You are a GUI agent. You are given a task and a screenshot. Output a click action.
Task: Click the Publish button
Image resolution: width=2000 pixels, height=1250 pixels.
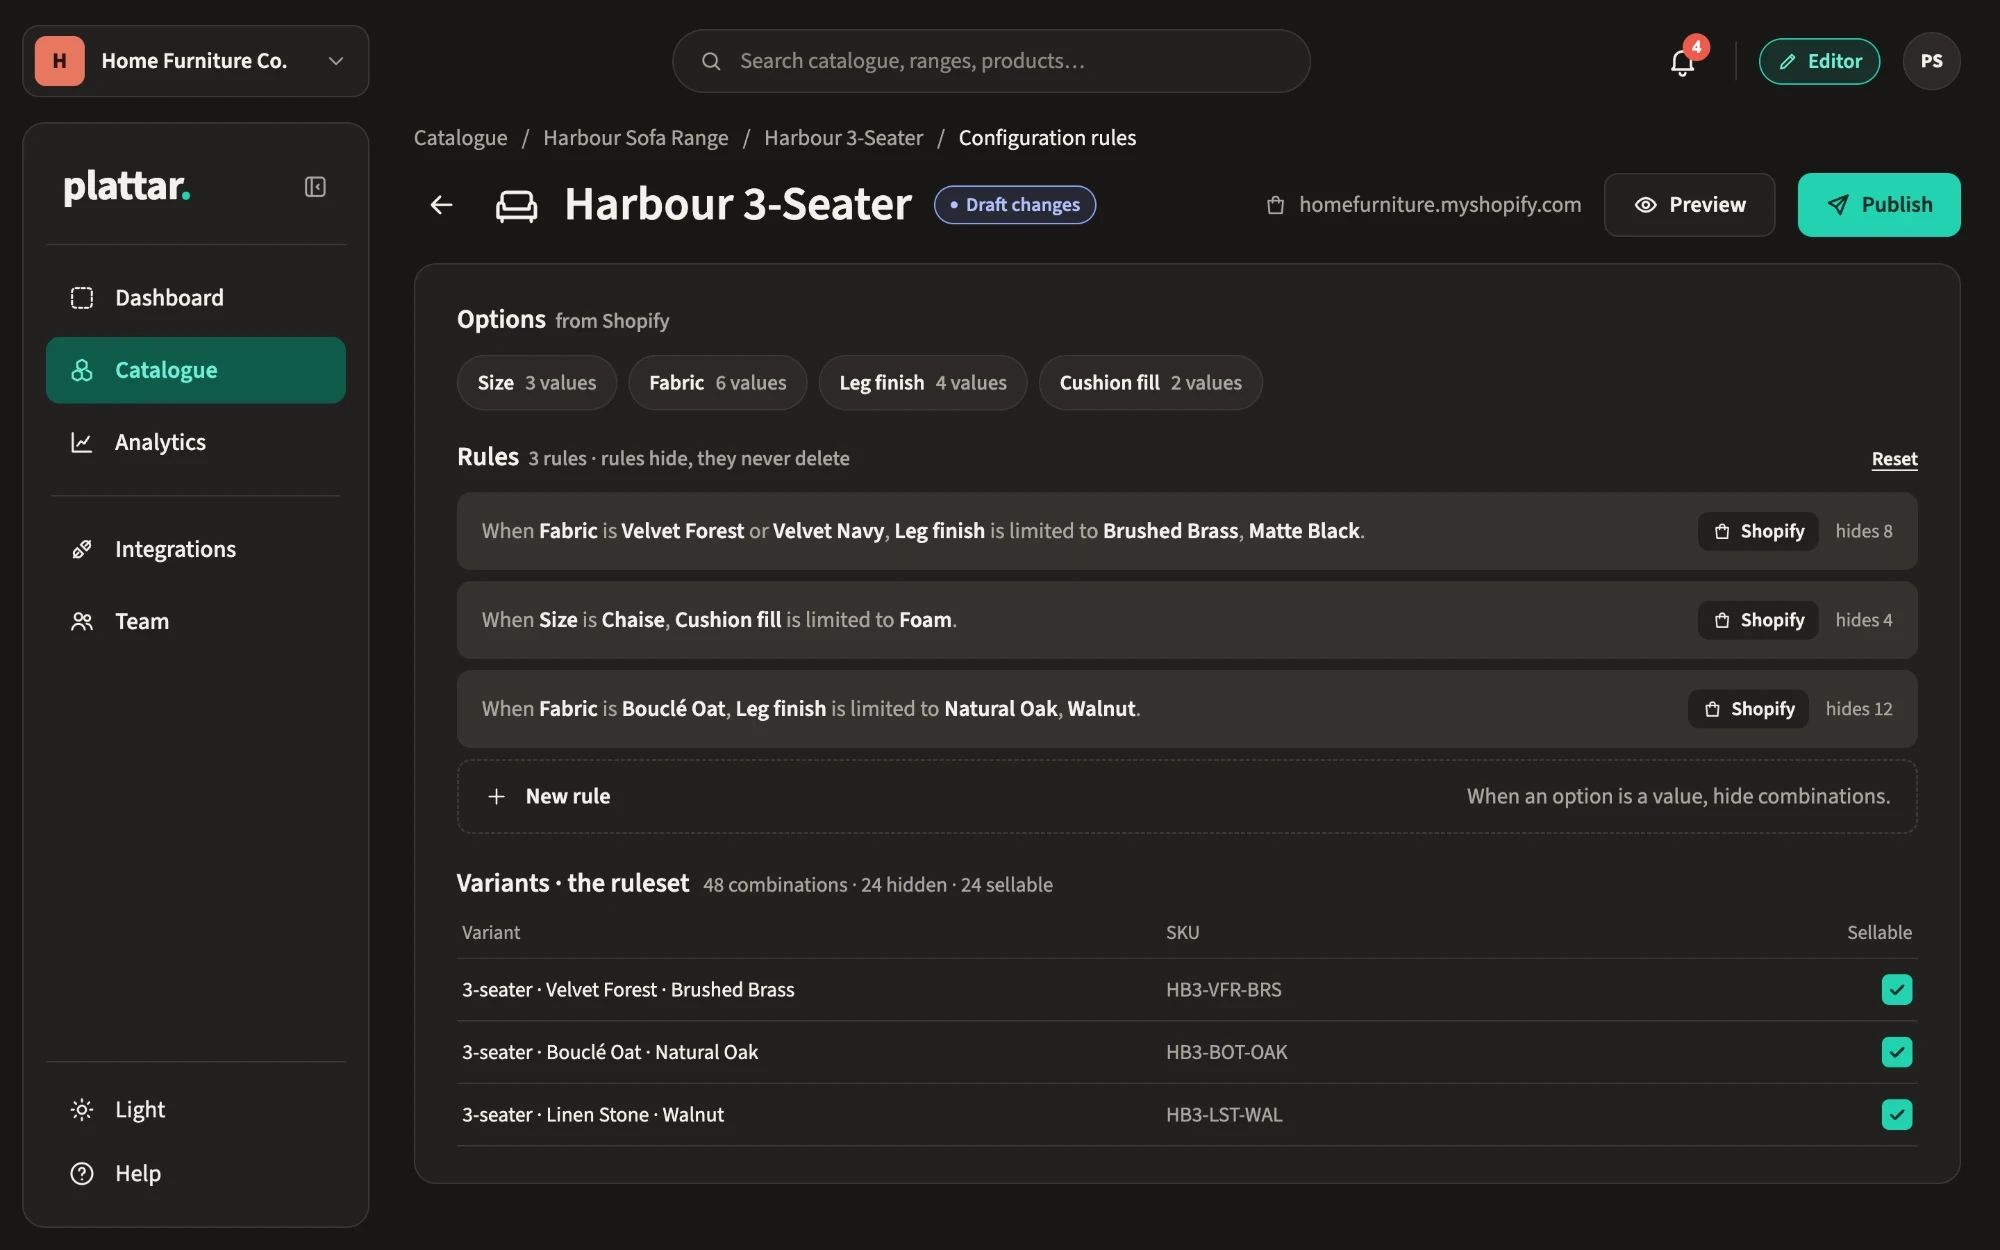click(x=1878, y=205)
